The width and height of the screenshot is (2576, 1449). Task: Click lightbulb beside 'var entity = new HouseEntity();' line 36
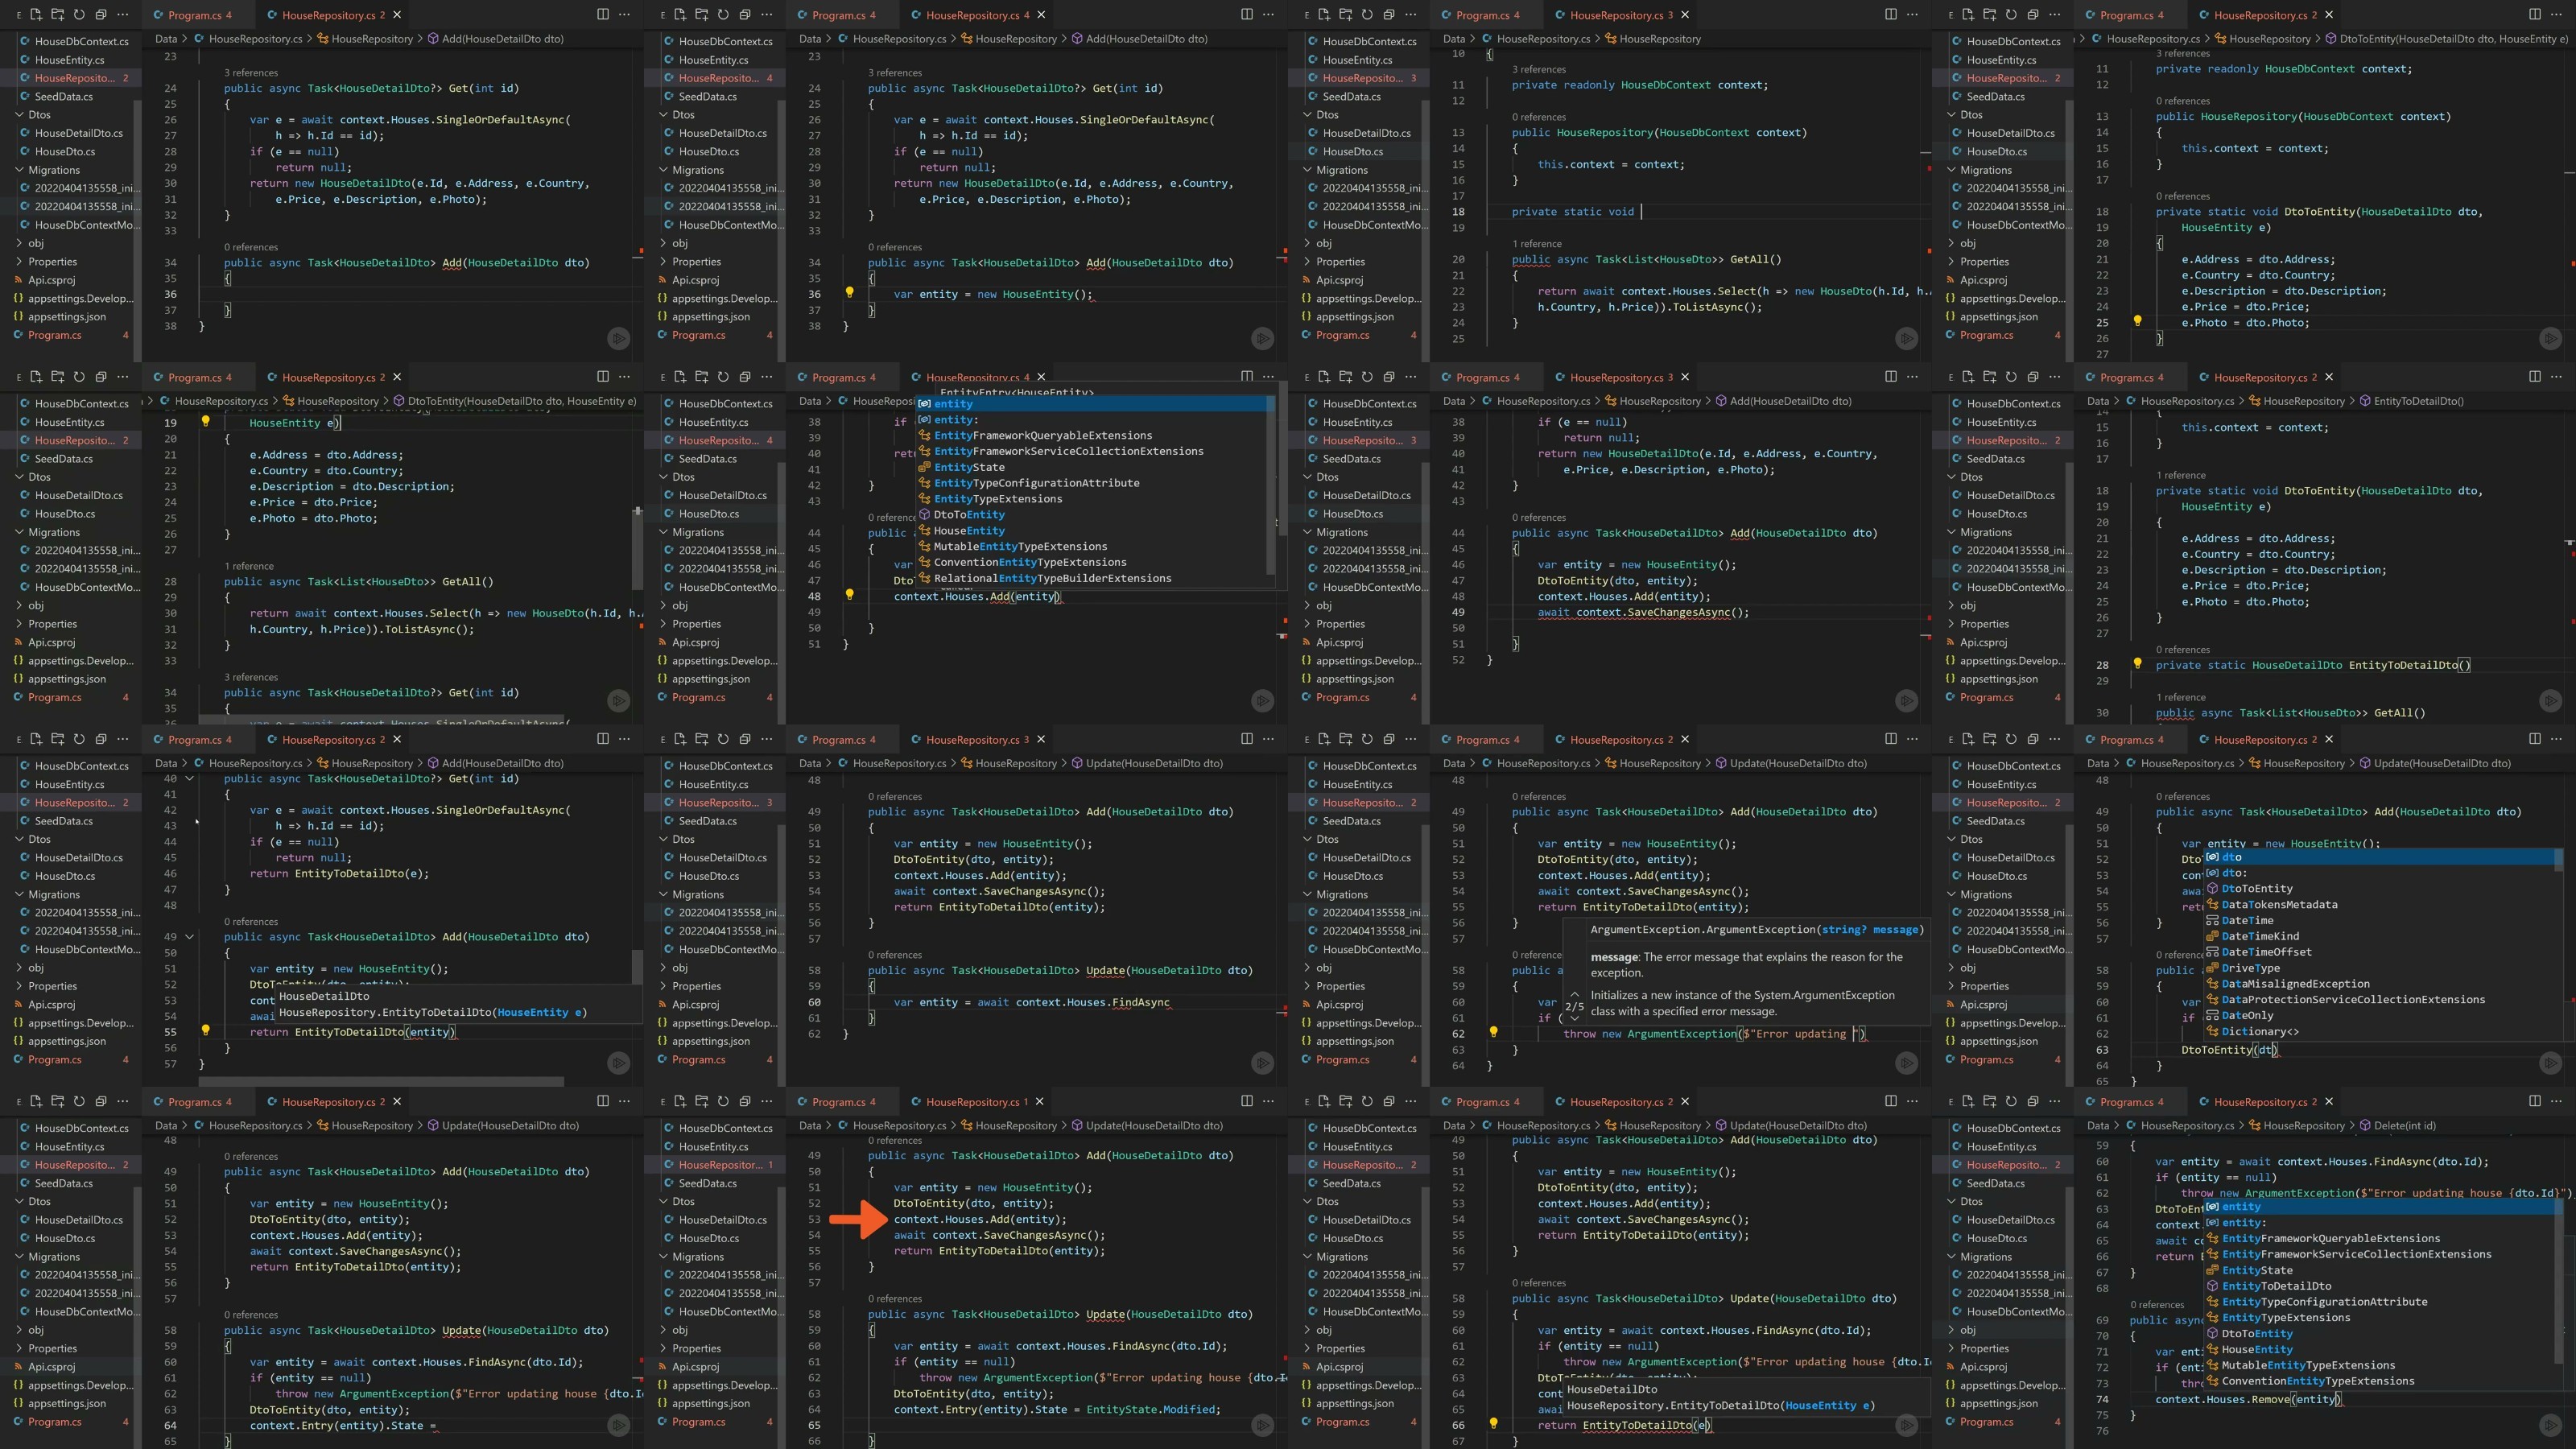(849, 292)
